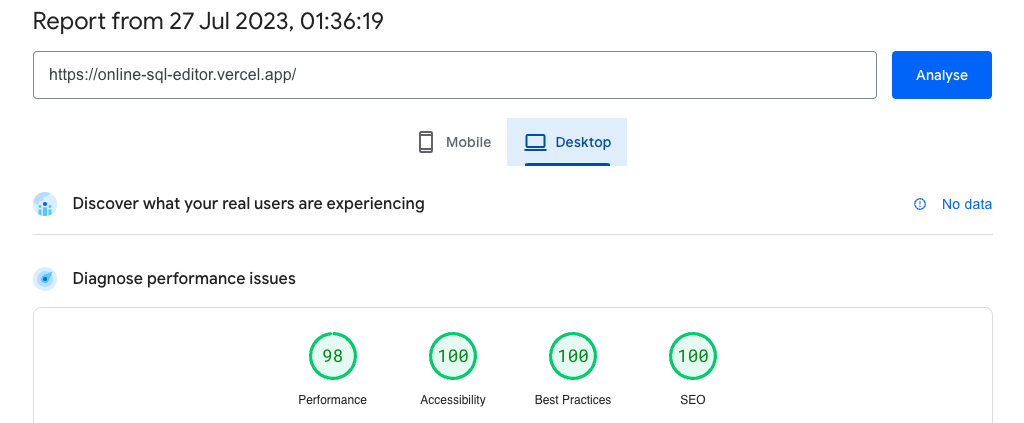
Task: Click the mobile phone icon
Action: (426, 142)
